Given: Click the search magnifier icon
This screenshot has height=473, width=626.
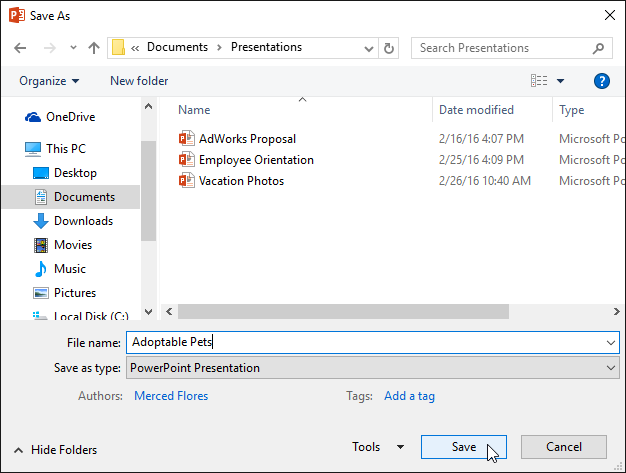Looking at the screenshot, I should 598,47.
